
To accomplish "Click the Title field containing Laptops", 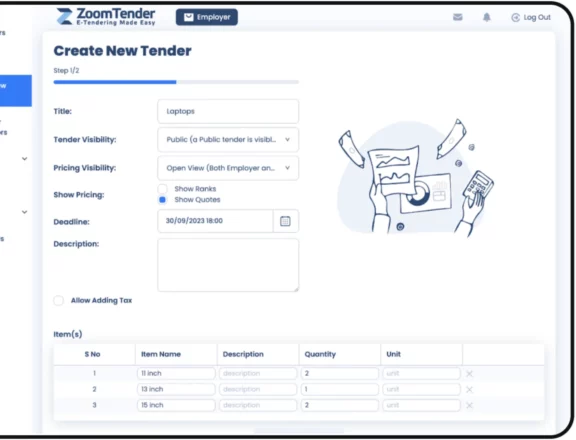I will click(228, 111).
